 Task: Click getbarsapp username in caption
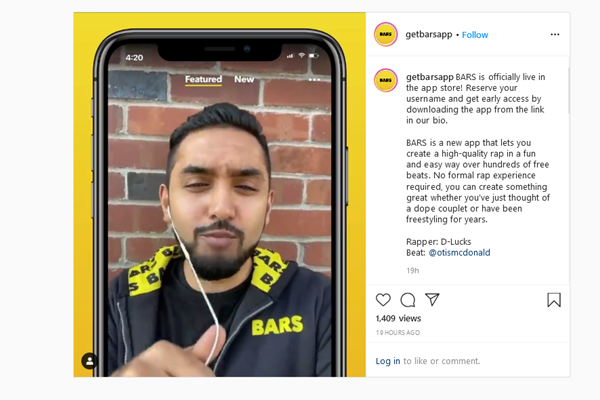[430, 77]
